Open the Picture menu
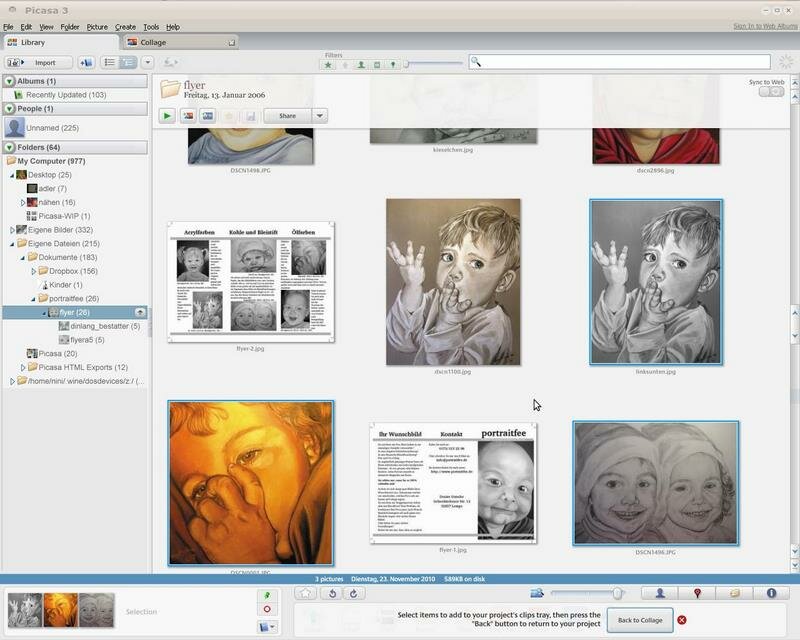The height and width of the screenshot is (640, 800). 97,27
